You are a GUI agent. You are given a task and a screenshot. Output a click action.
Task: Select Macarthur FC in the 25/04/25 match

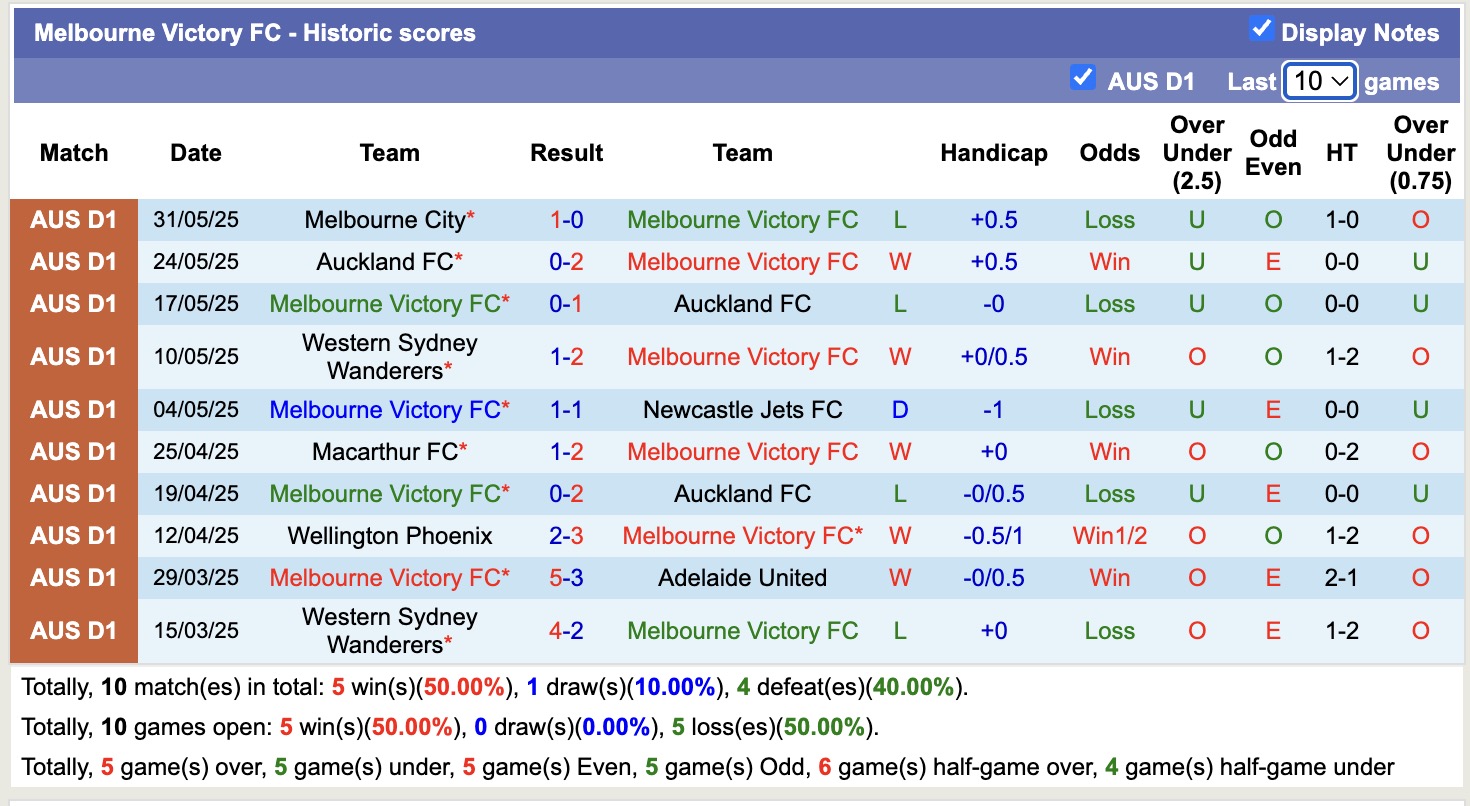coord(383,451)
